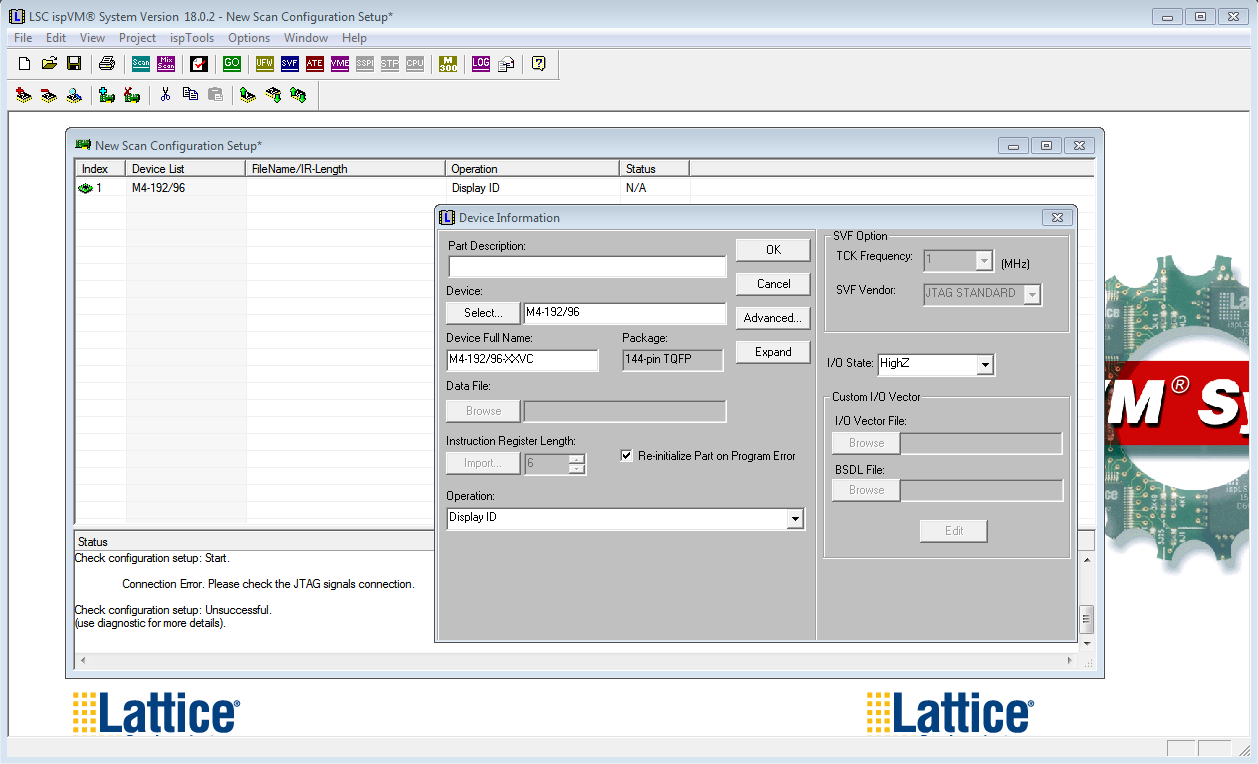1258x764 pixels.
Task: Open the ATE tool icon
Action: (315, 64)
